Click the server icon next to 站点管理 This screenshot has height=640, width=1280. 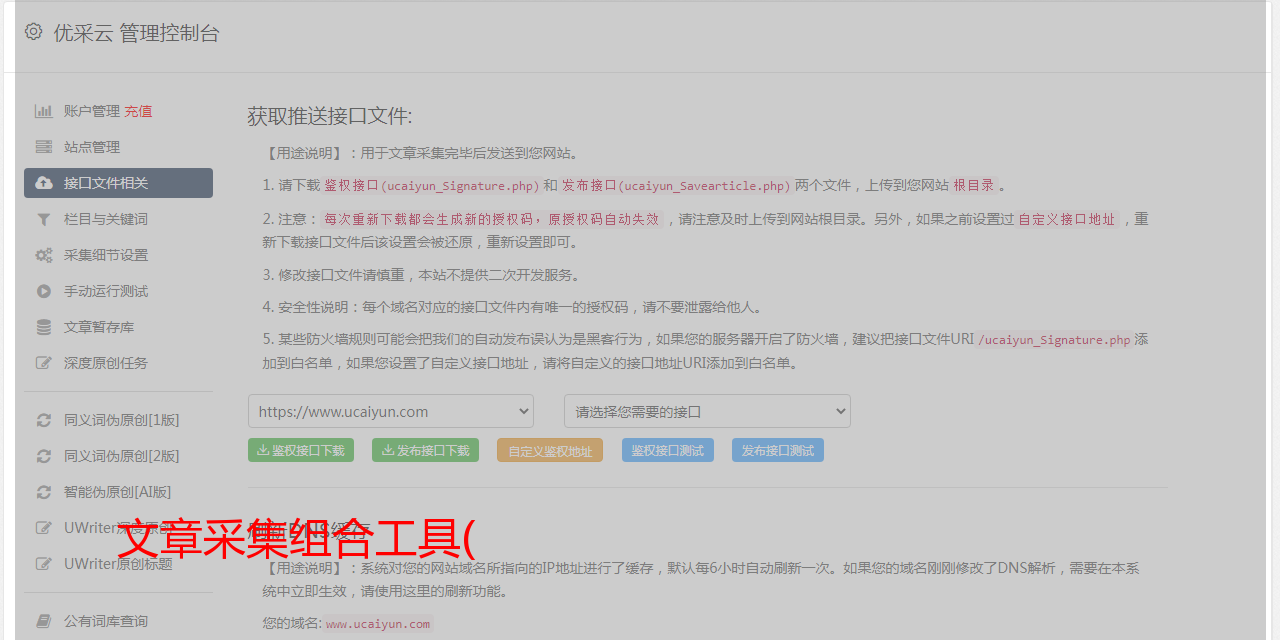coord(44,147)
